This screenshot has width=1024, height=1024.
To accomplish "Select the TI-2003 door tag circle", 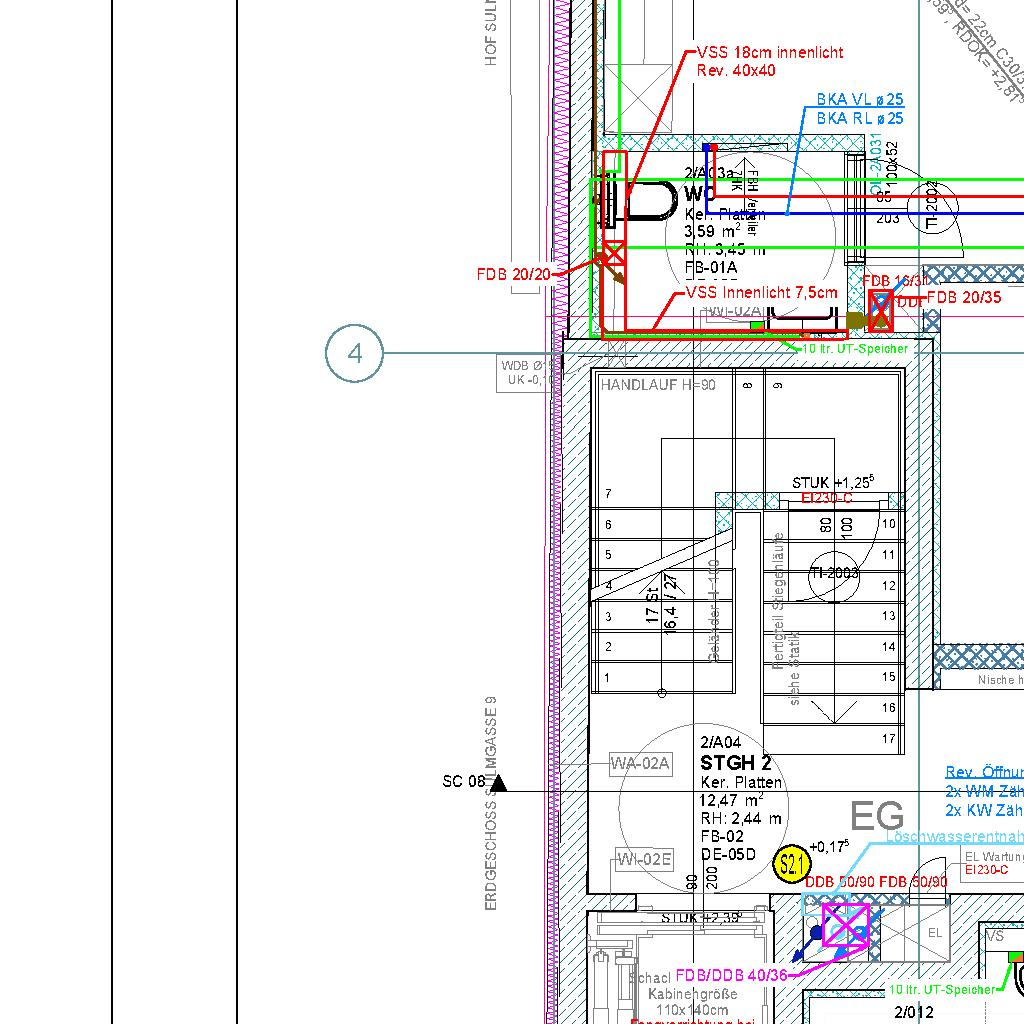I will [x=834, y=574].
